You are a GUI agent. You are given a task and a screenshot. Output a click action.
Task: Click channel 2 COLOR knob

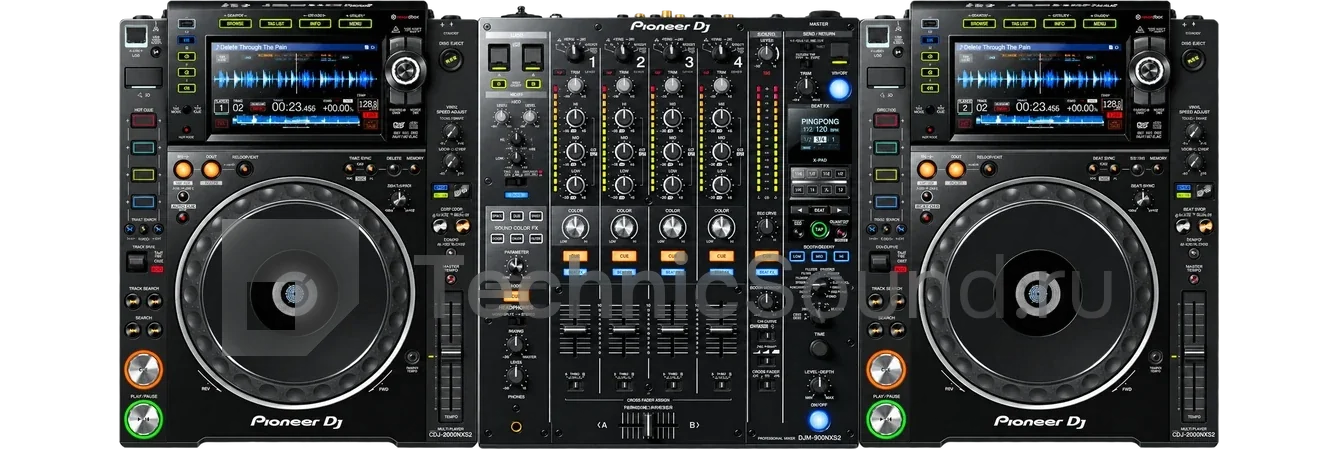point(623,226)
